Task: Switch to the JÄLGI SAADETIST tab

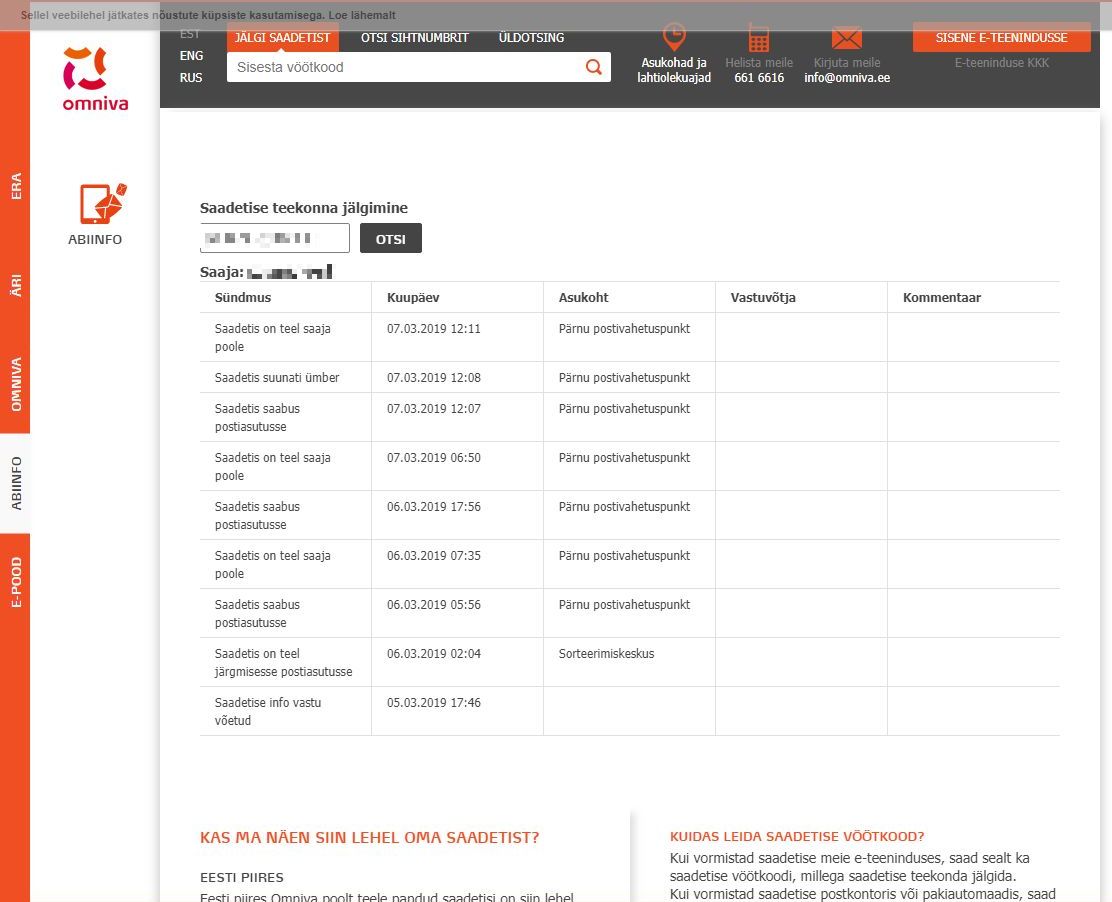Action: coord(282,38)
